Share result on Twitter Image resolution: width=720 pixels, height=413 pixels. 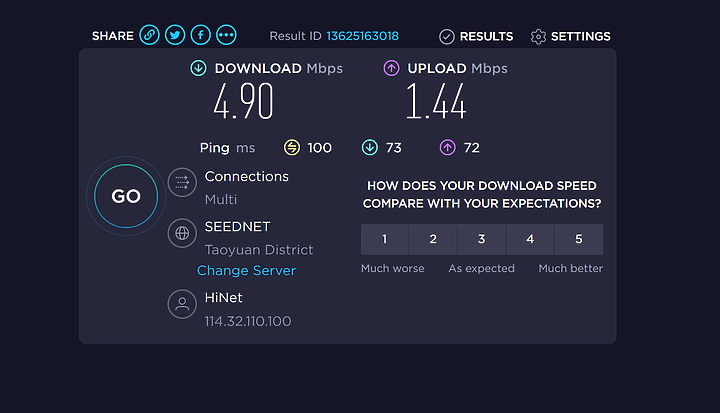[175, 35]
